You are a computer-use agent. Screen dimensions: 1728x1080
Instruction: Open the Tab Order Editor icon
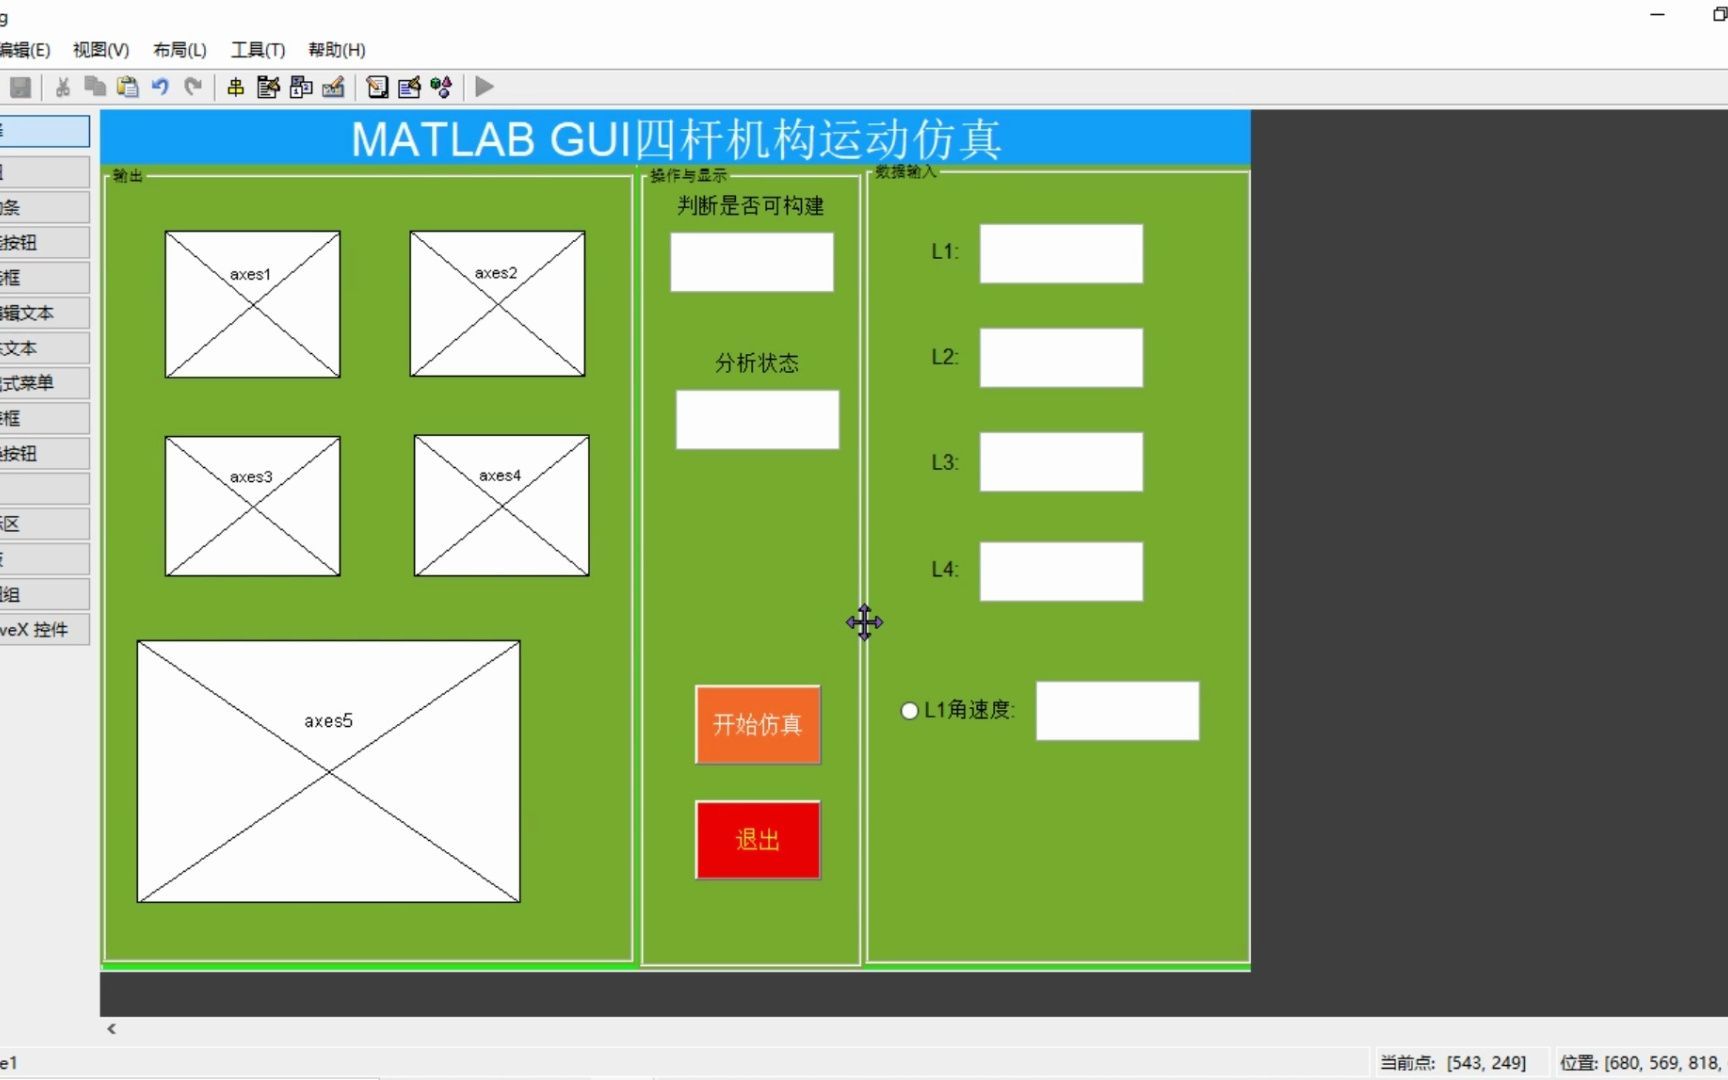pos(301,87)
